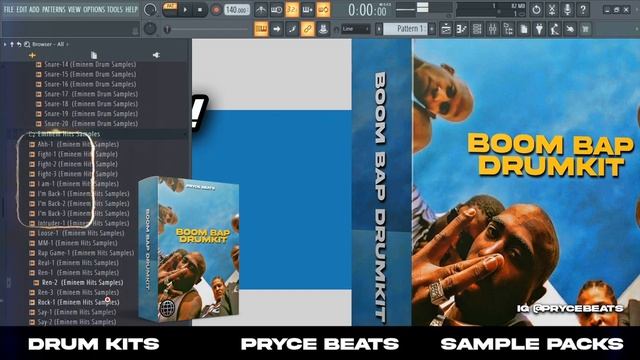Click the plus tab in browser

[x=32, y=55]
